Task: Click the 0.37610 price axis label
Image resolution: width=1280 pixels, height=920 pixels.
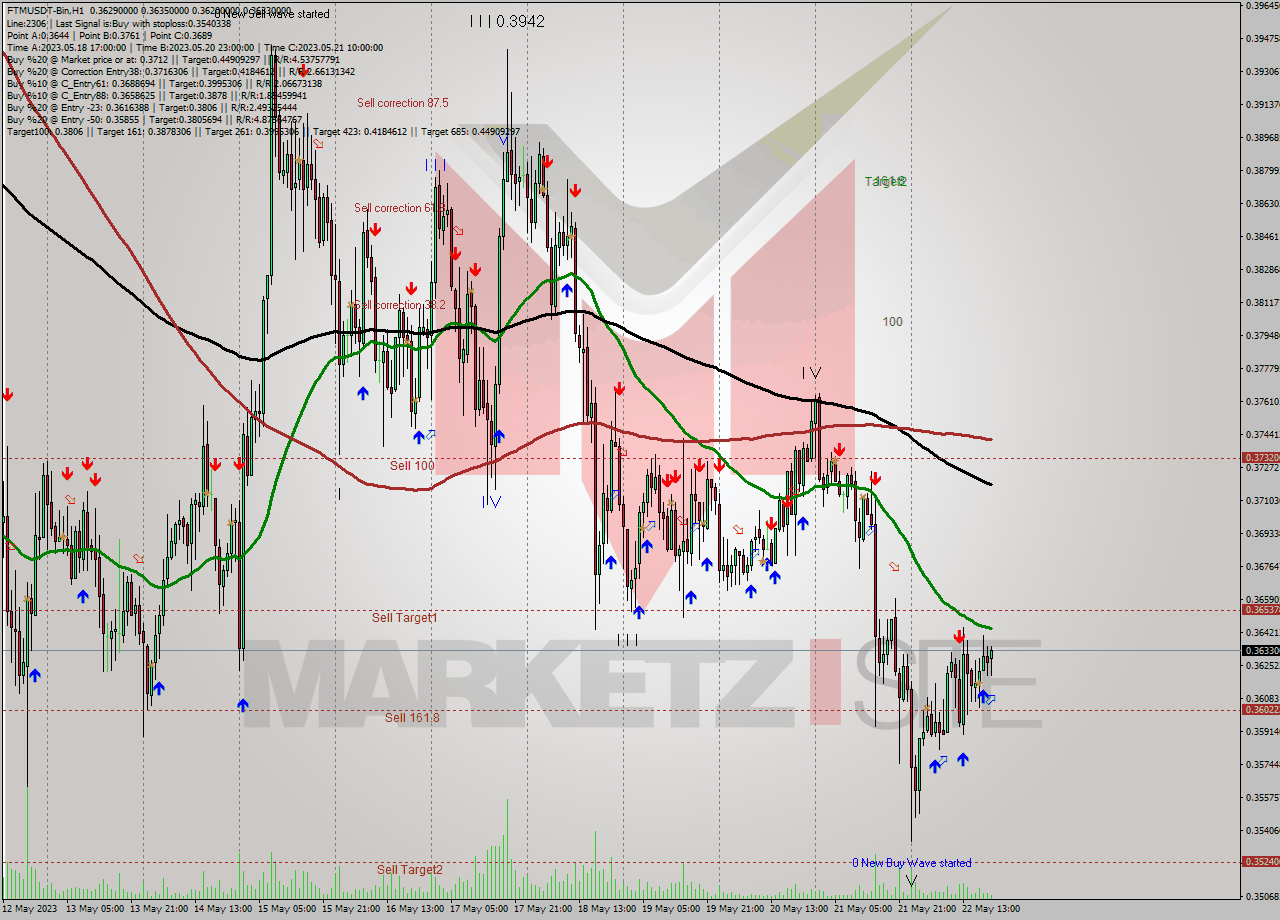Action: tap(1263, 401)
